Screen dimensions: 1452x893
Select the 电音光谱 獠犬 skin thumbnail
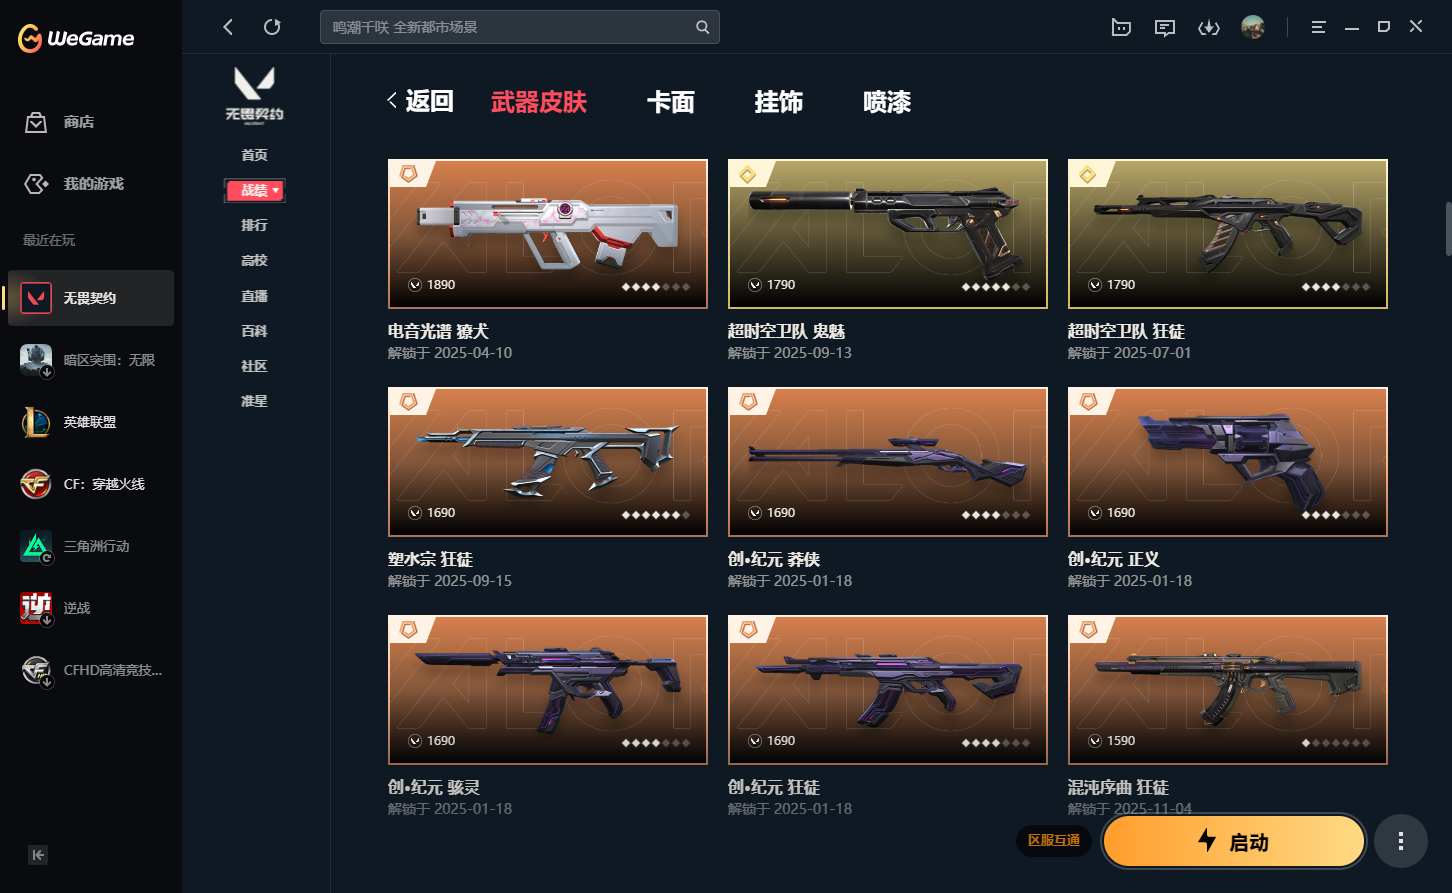(548, 234)
